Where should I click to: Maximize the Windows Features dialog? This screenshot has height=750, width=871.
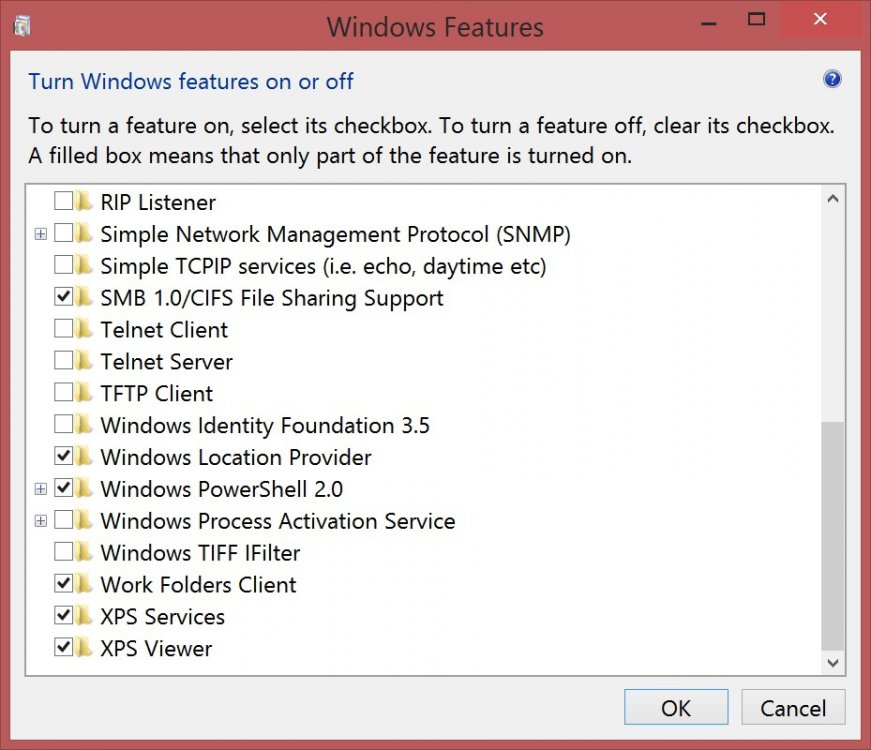[756, 20]
